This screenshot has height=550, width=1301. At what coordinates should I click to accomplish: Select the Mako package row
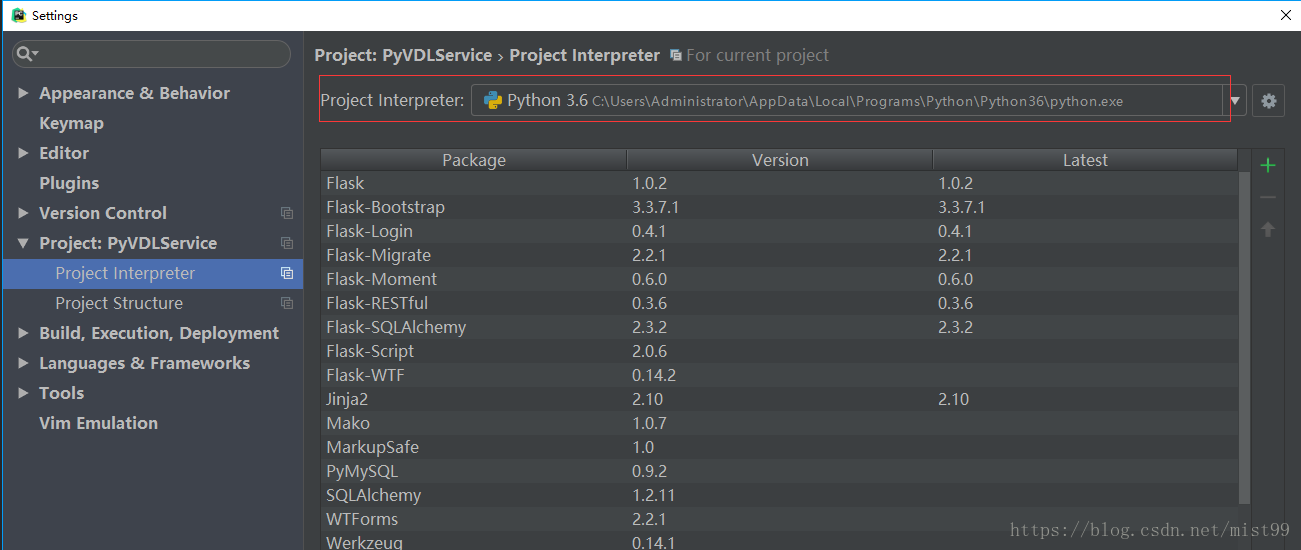[779, 423]
